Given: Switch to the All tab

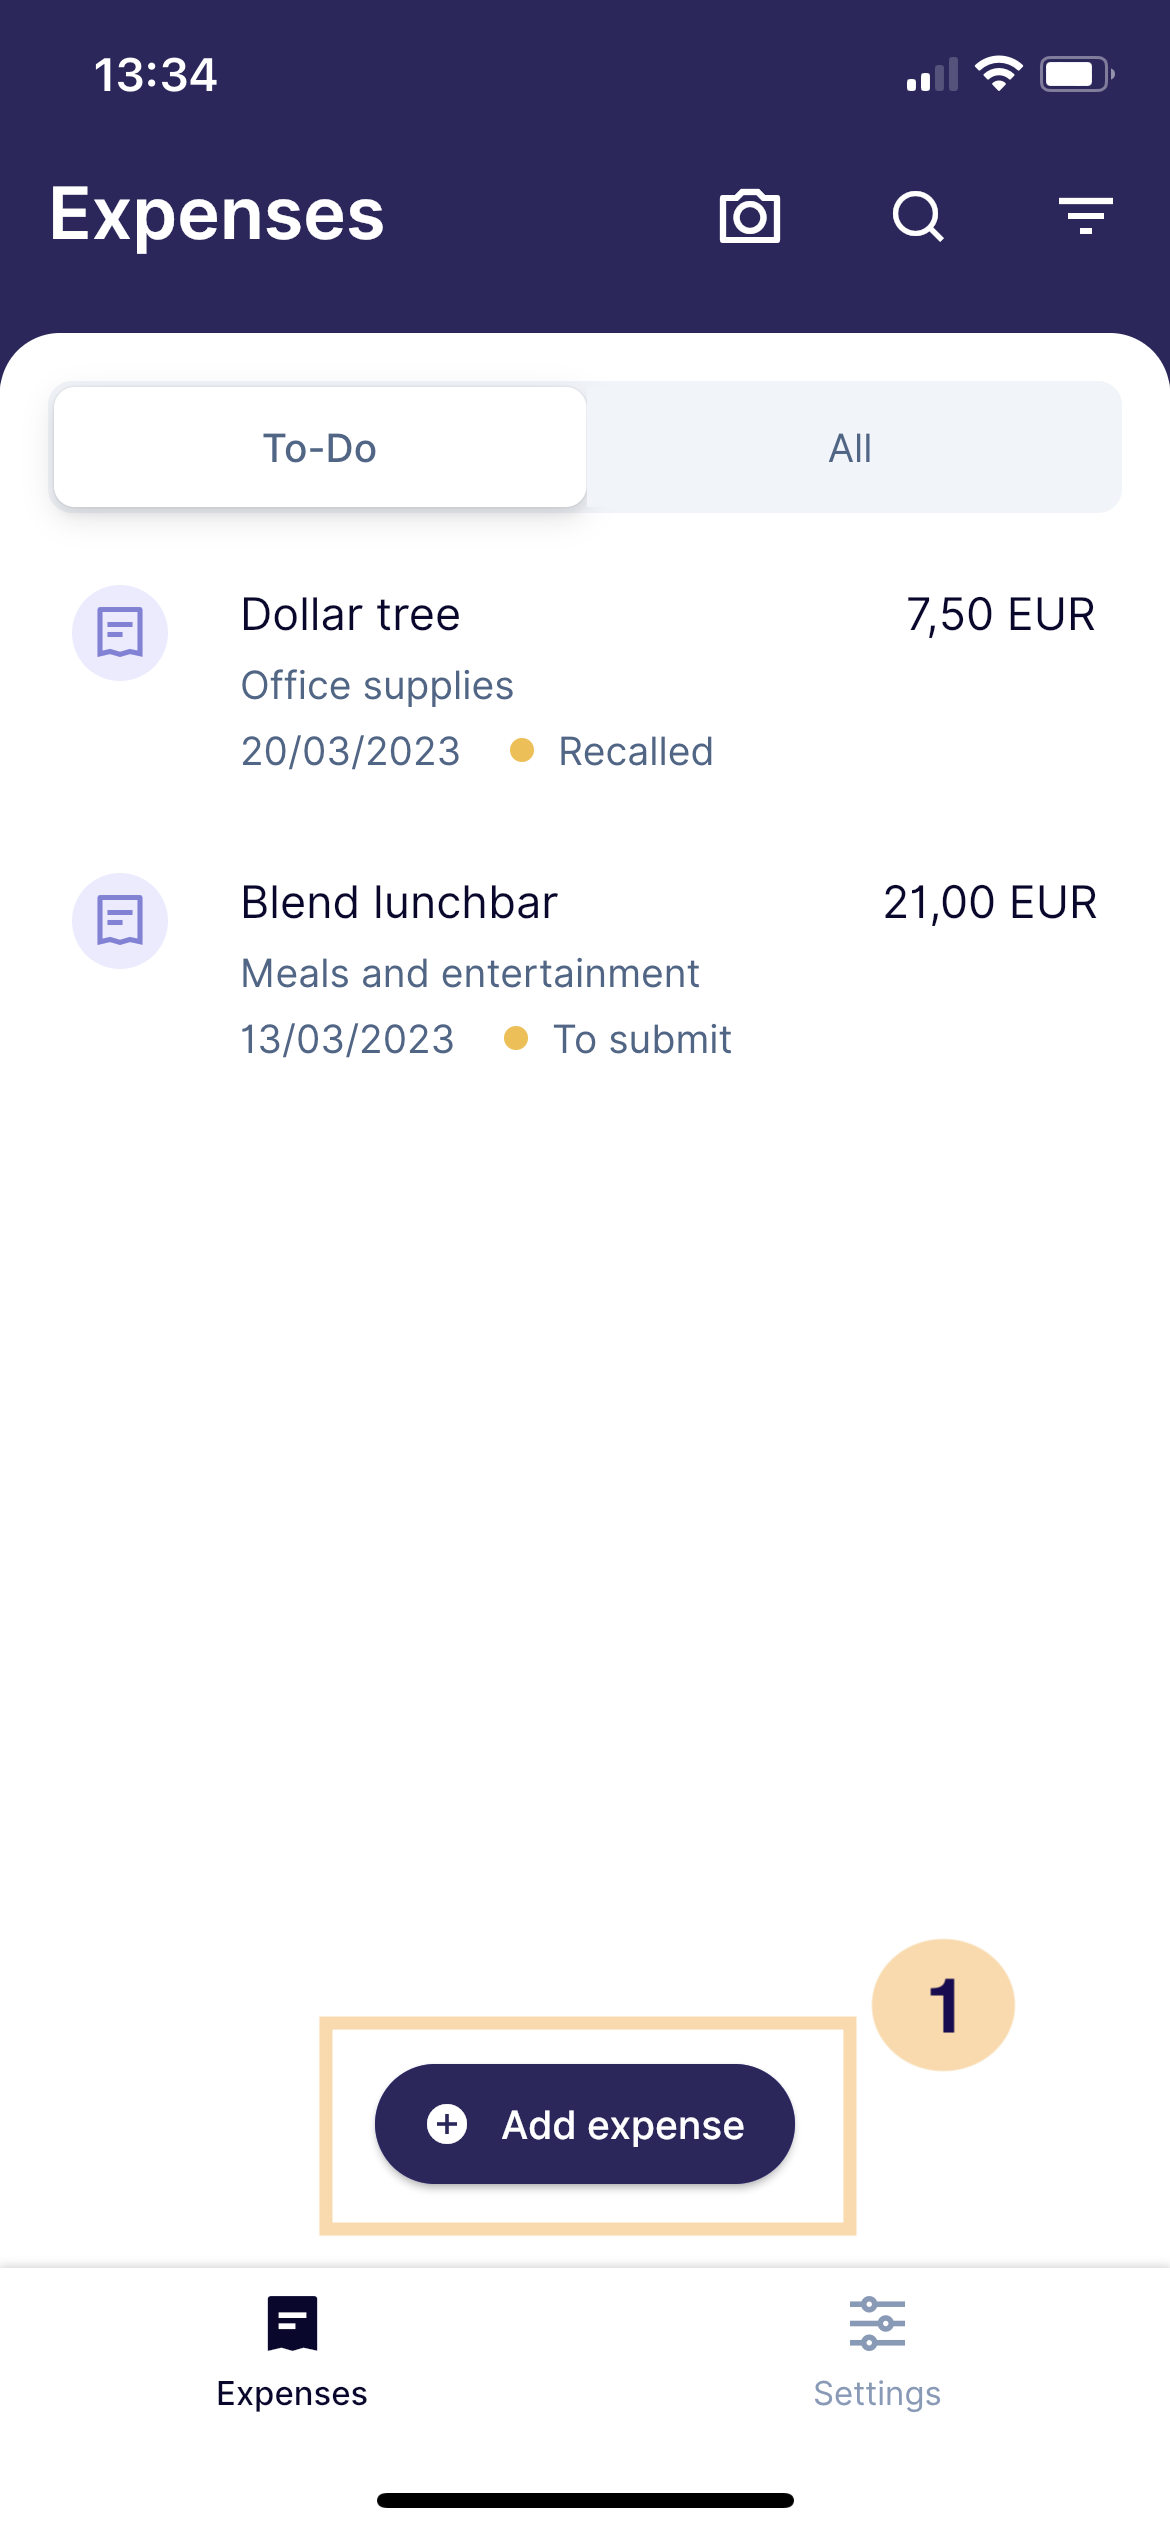Looking at the screenshot, I should pos(851,447).
